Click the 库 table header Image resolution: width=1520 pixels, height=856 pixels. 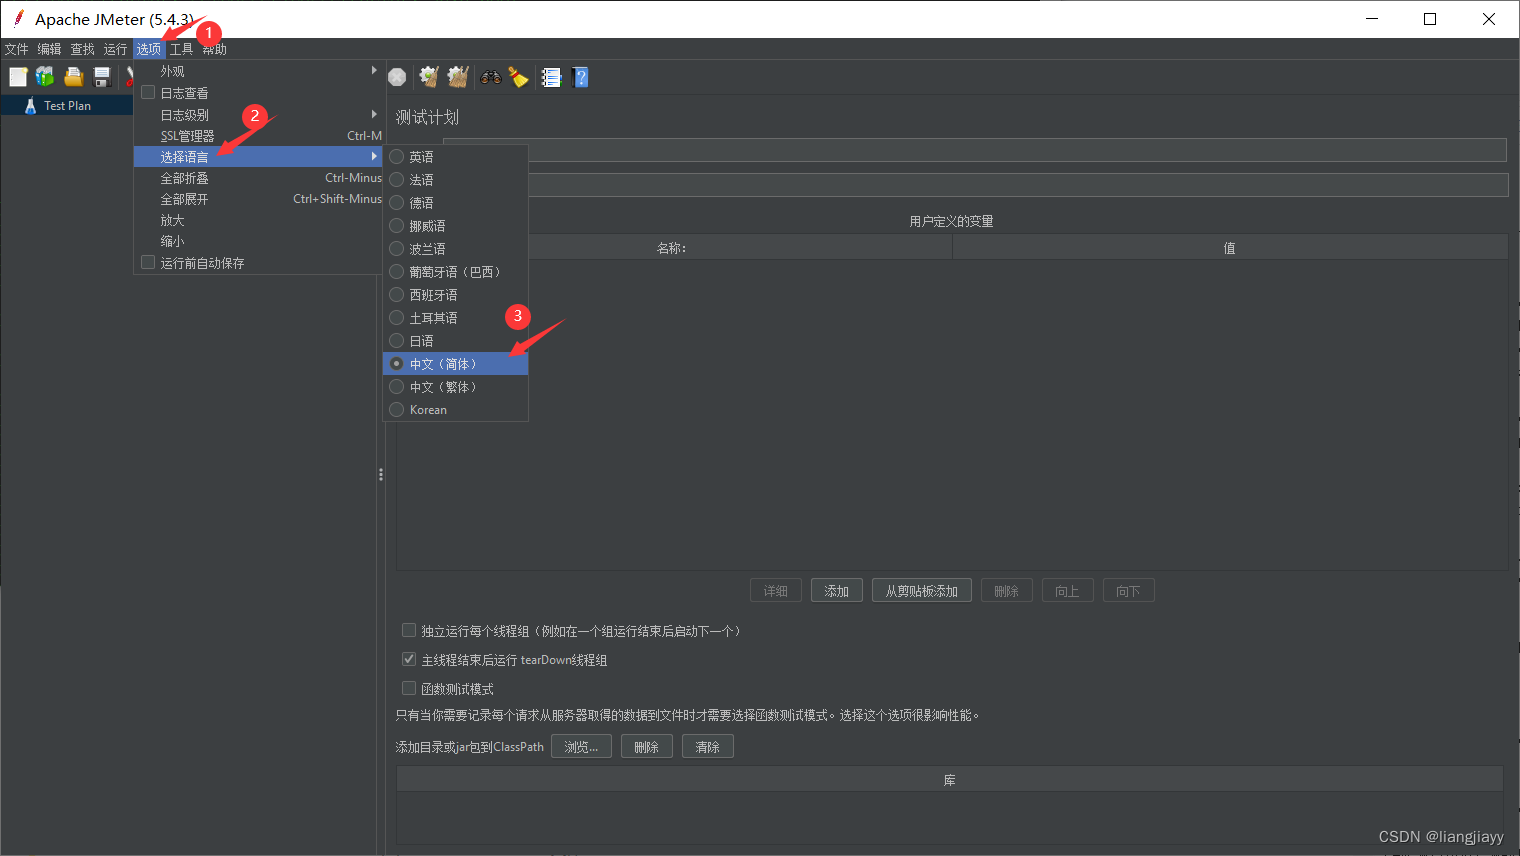pyautogui.click(x=950, y=780)
